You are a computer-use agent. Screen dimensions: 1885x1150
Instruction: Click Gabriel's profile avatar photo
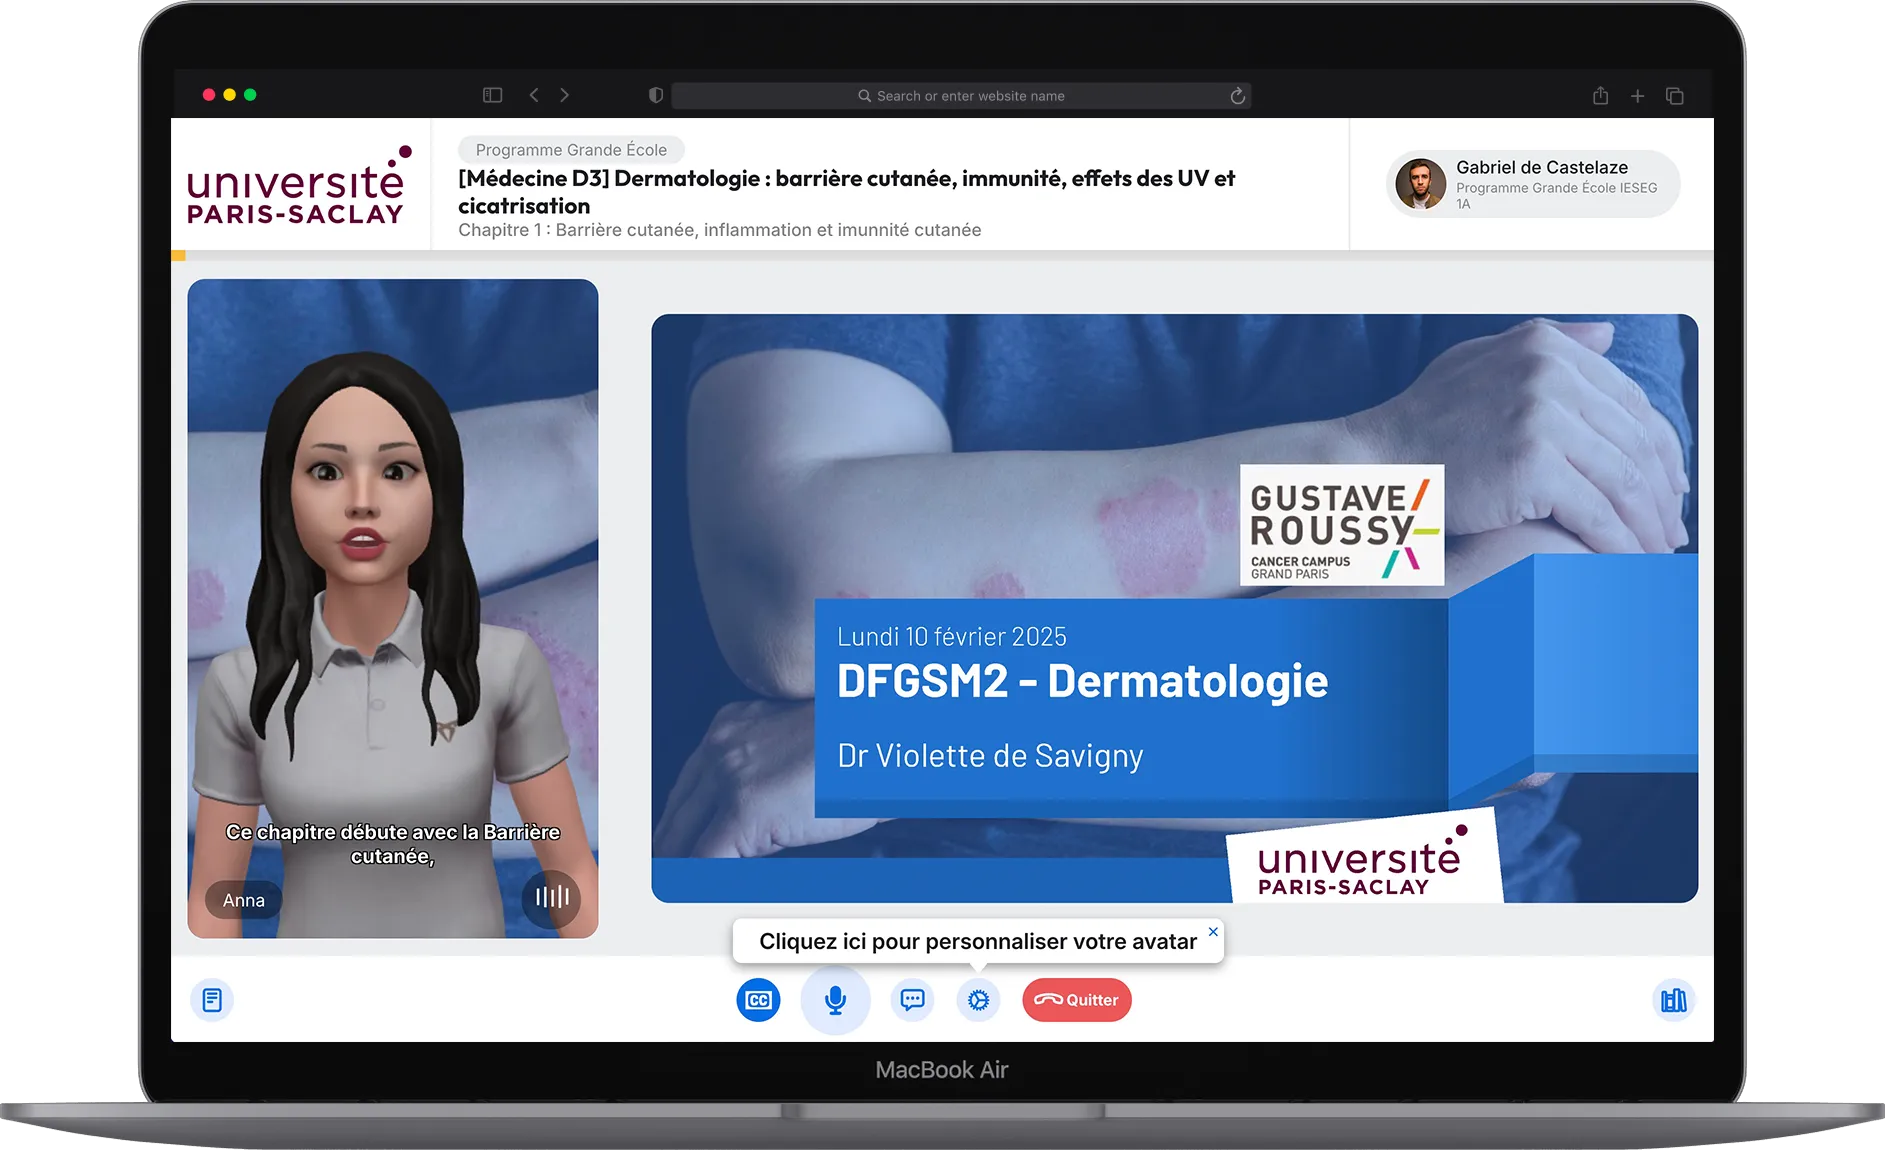[1421, 184]
